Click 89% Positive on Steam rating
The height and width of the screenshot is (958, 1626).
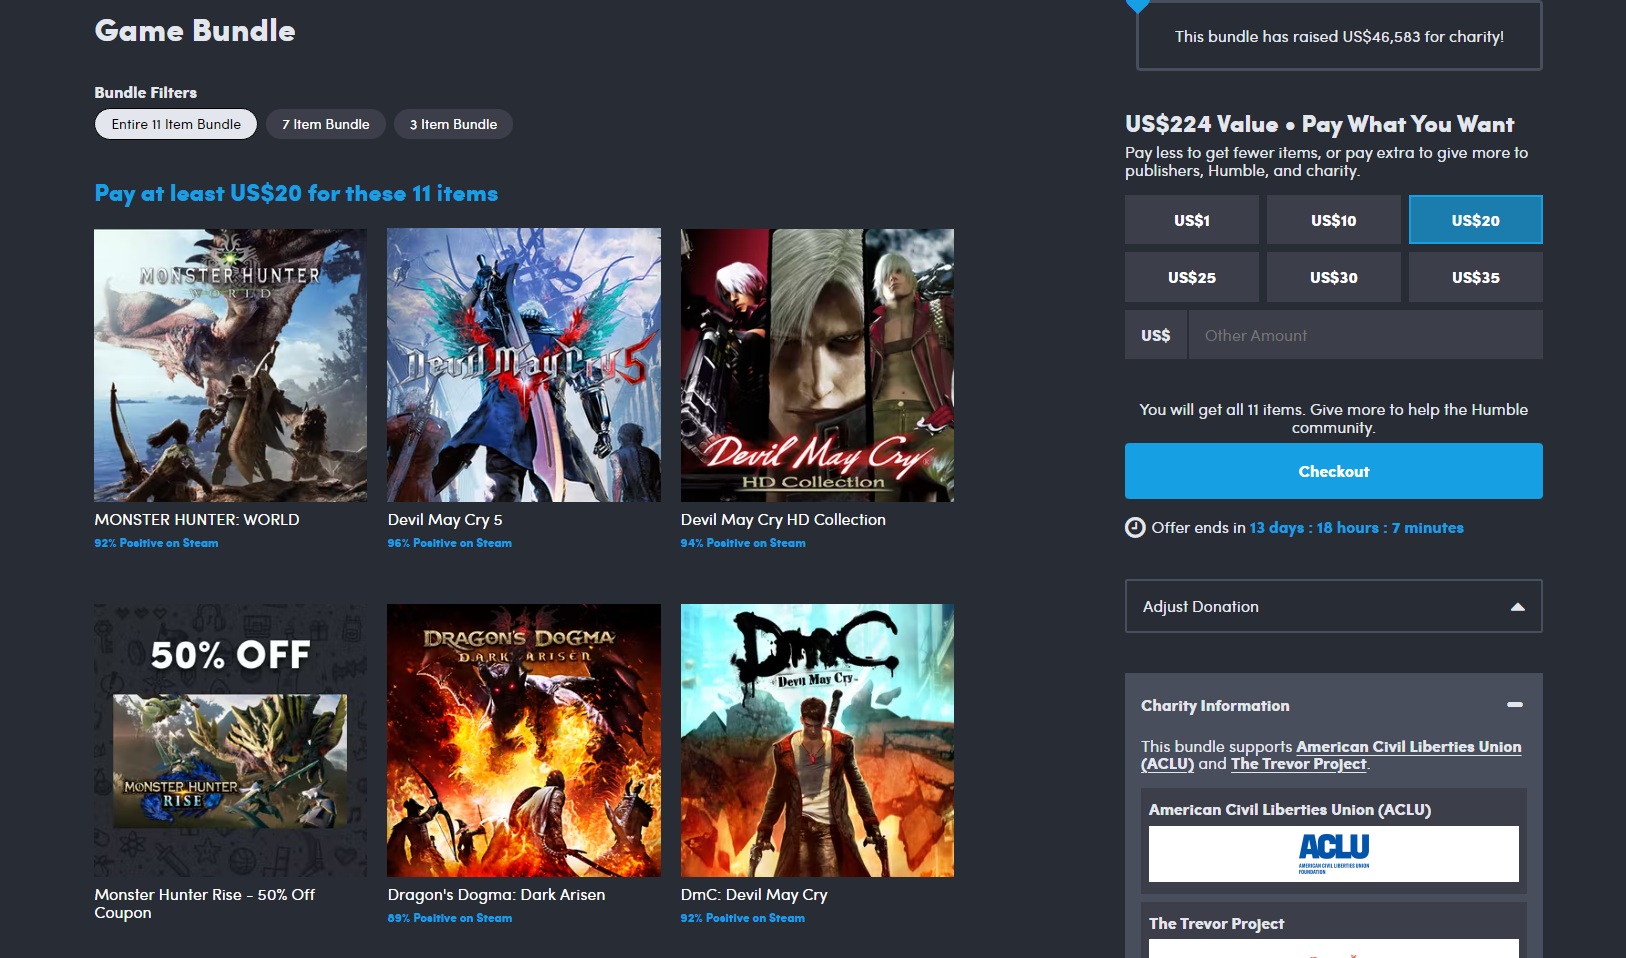tap(449, 918)
